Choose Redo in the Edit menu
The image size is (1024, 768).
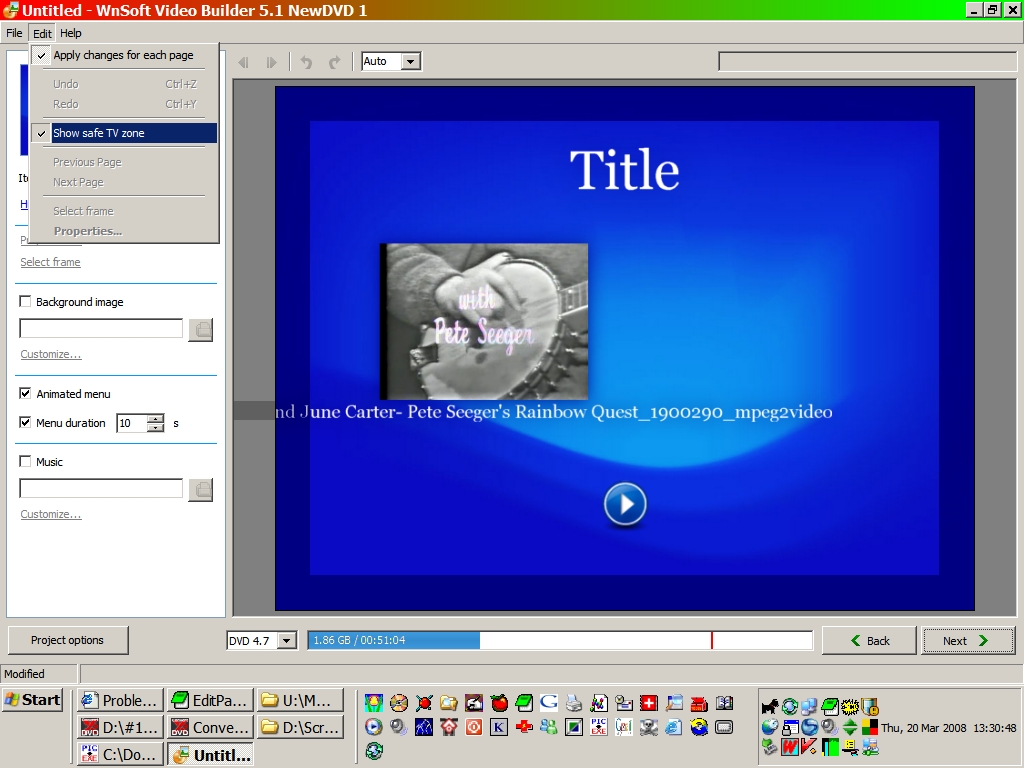point(124,104)
